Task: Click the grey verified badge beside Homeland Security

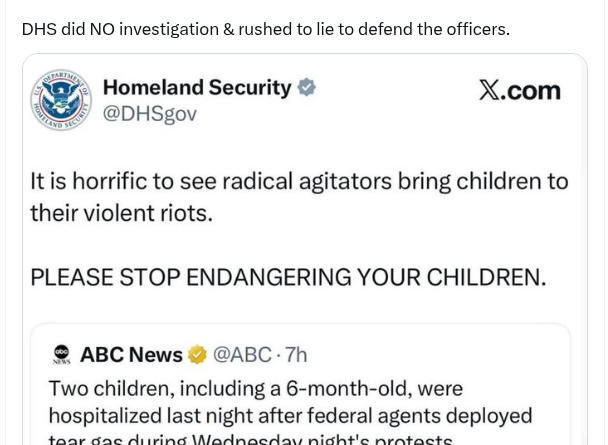Action: coord(307,87)
